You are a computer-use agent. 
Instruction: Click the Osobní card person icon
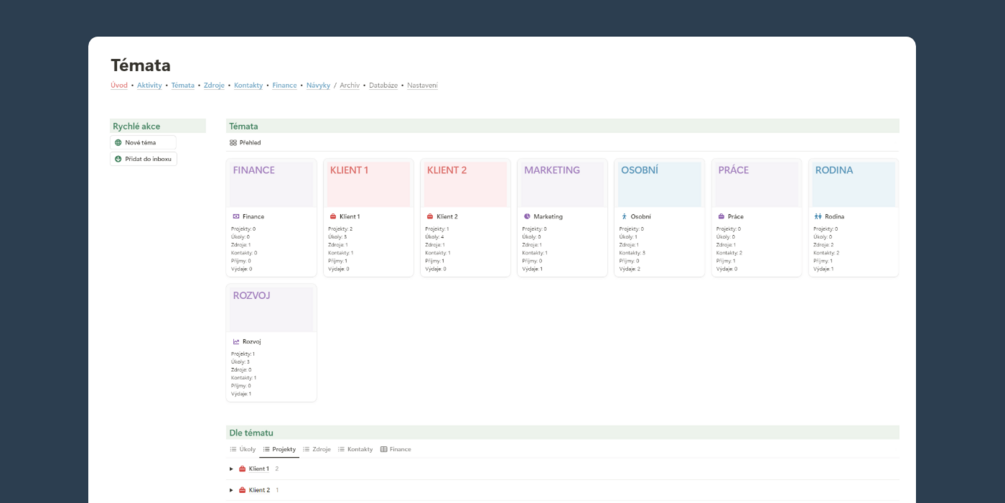[624, 217]
